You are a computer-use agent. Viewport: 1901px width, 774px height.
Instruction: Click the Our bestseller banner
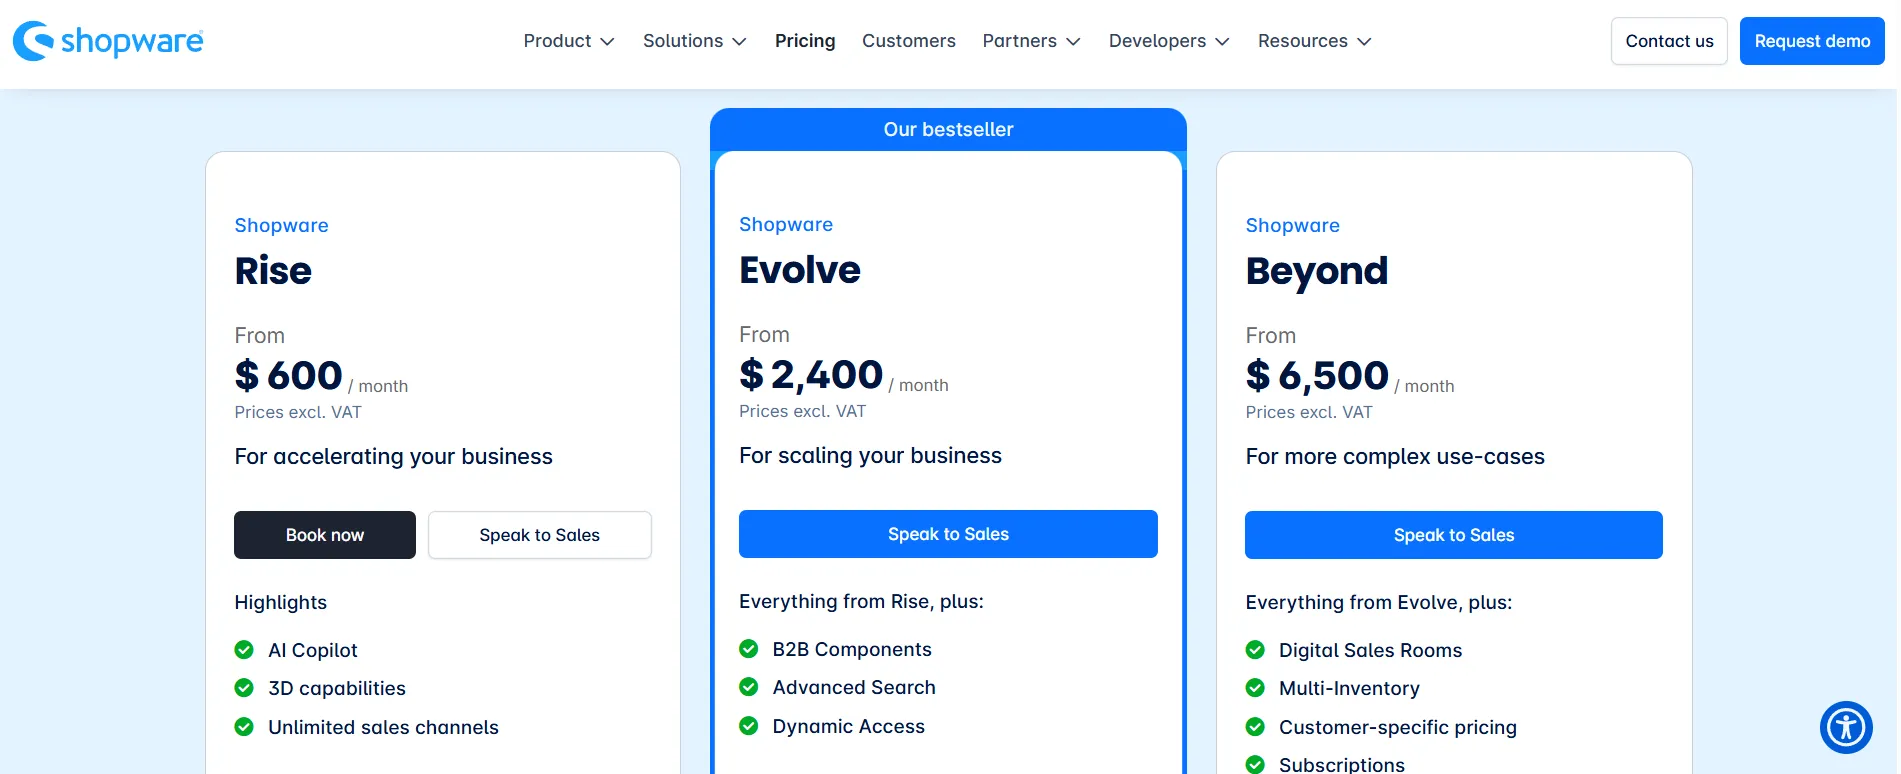948,129
